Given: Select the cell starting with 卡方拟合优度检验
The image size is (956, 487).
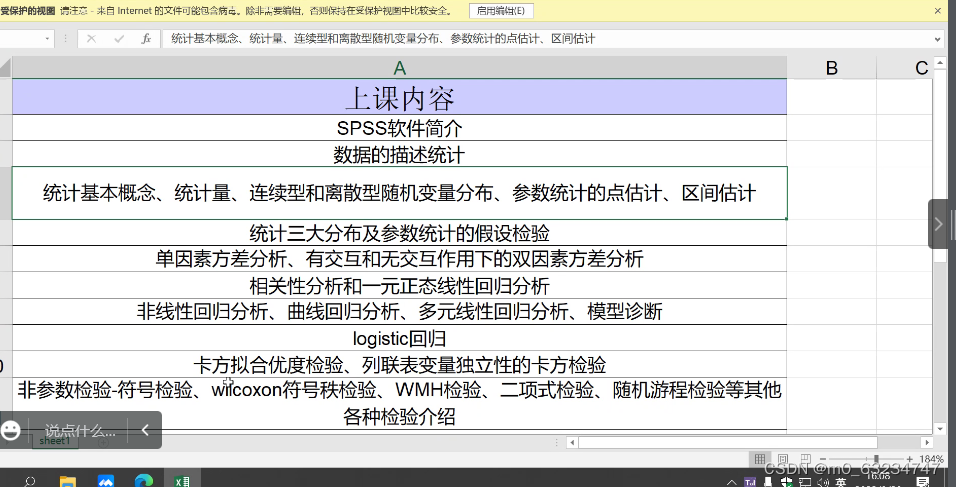Looking at the screenshot, I should [x=399, y=364].
